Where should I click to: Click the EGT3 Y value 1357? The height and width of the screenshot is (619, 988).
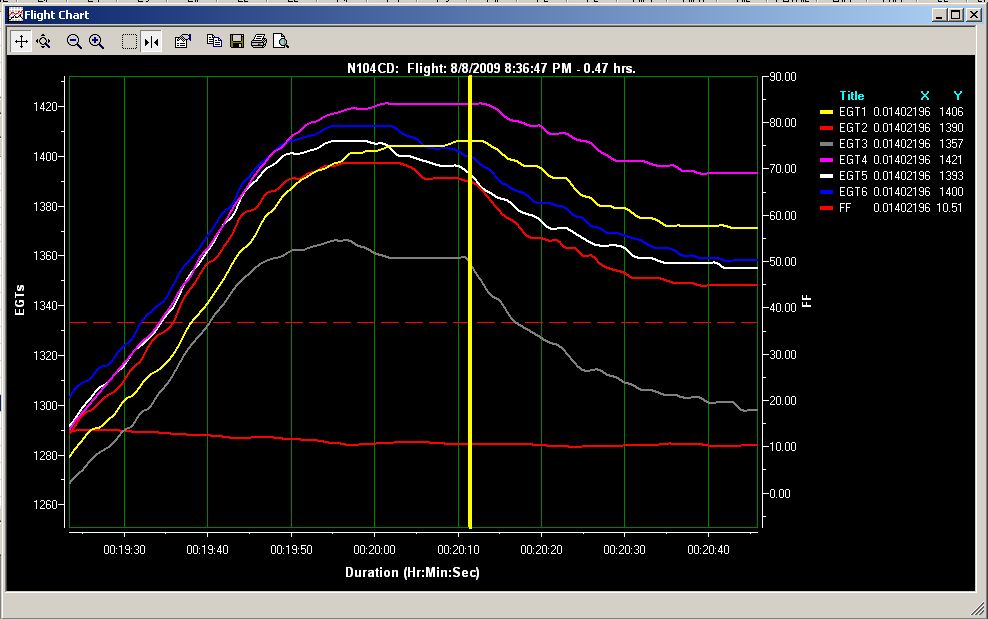tap(951, 144)
